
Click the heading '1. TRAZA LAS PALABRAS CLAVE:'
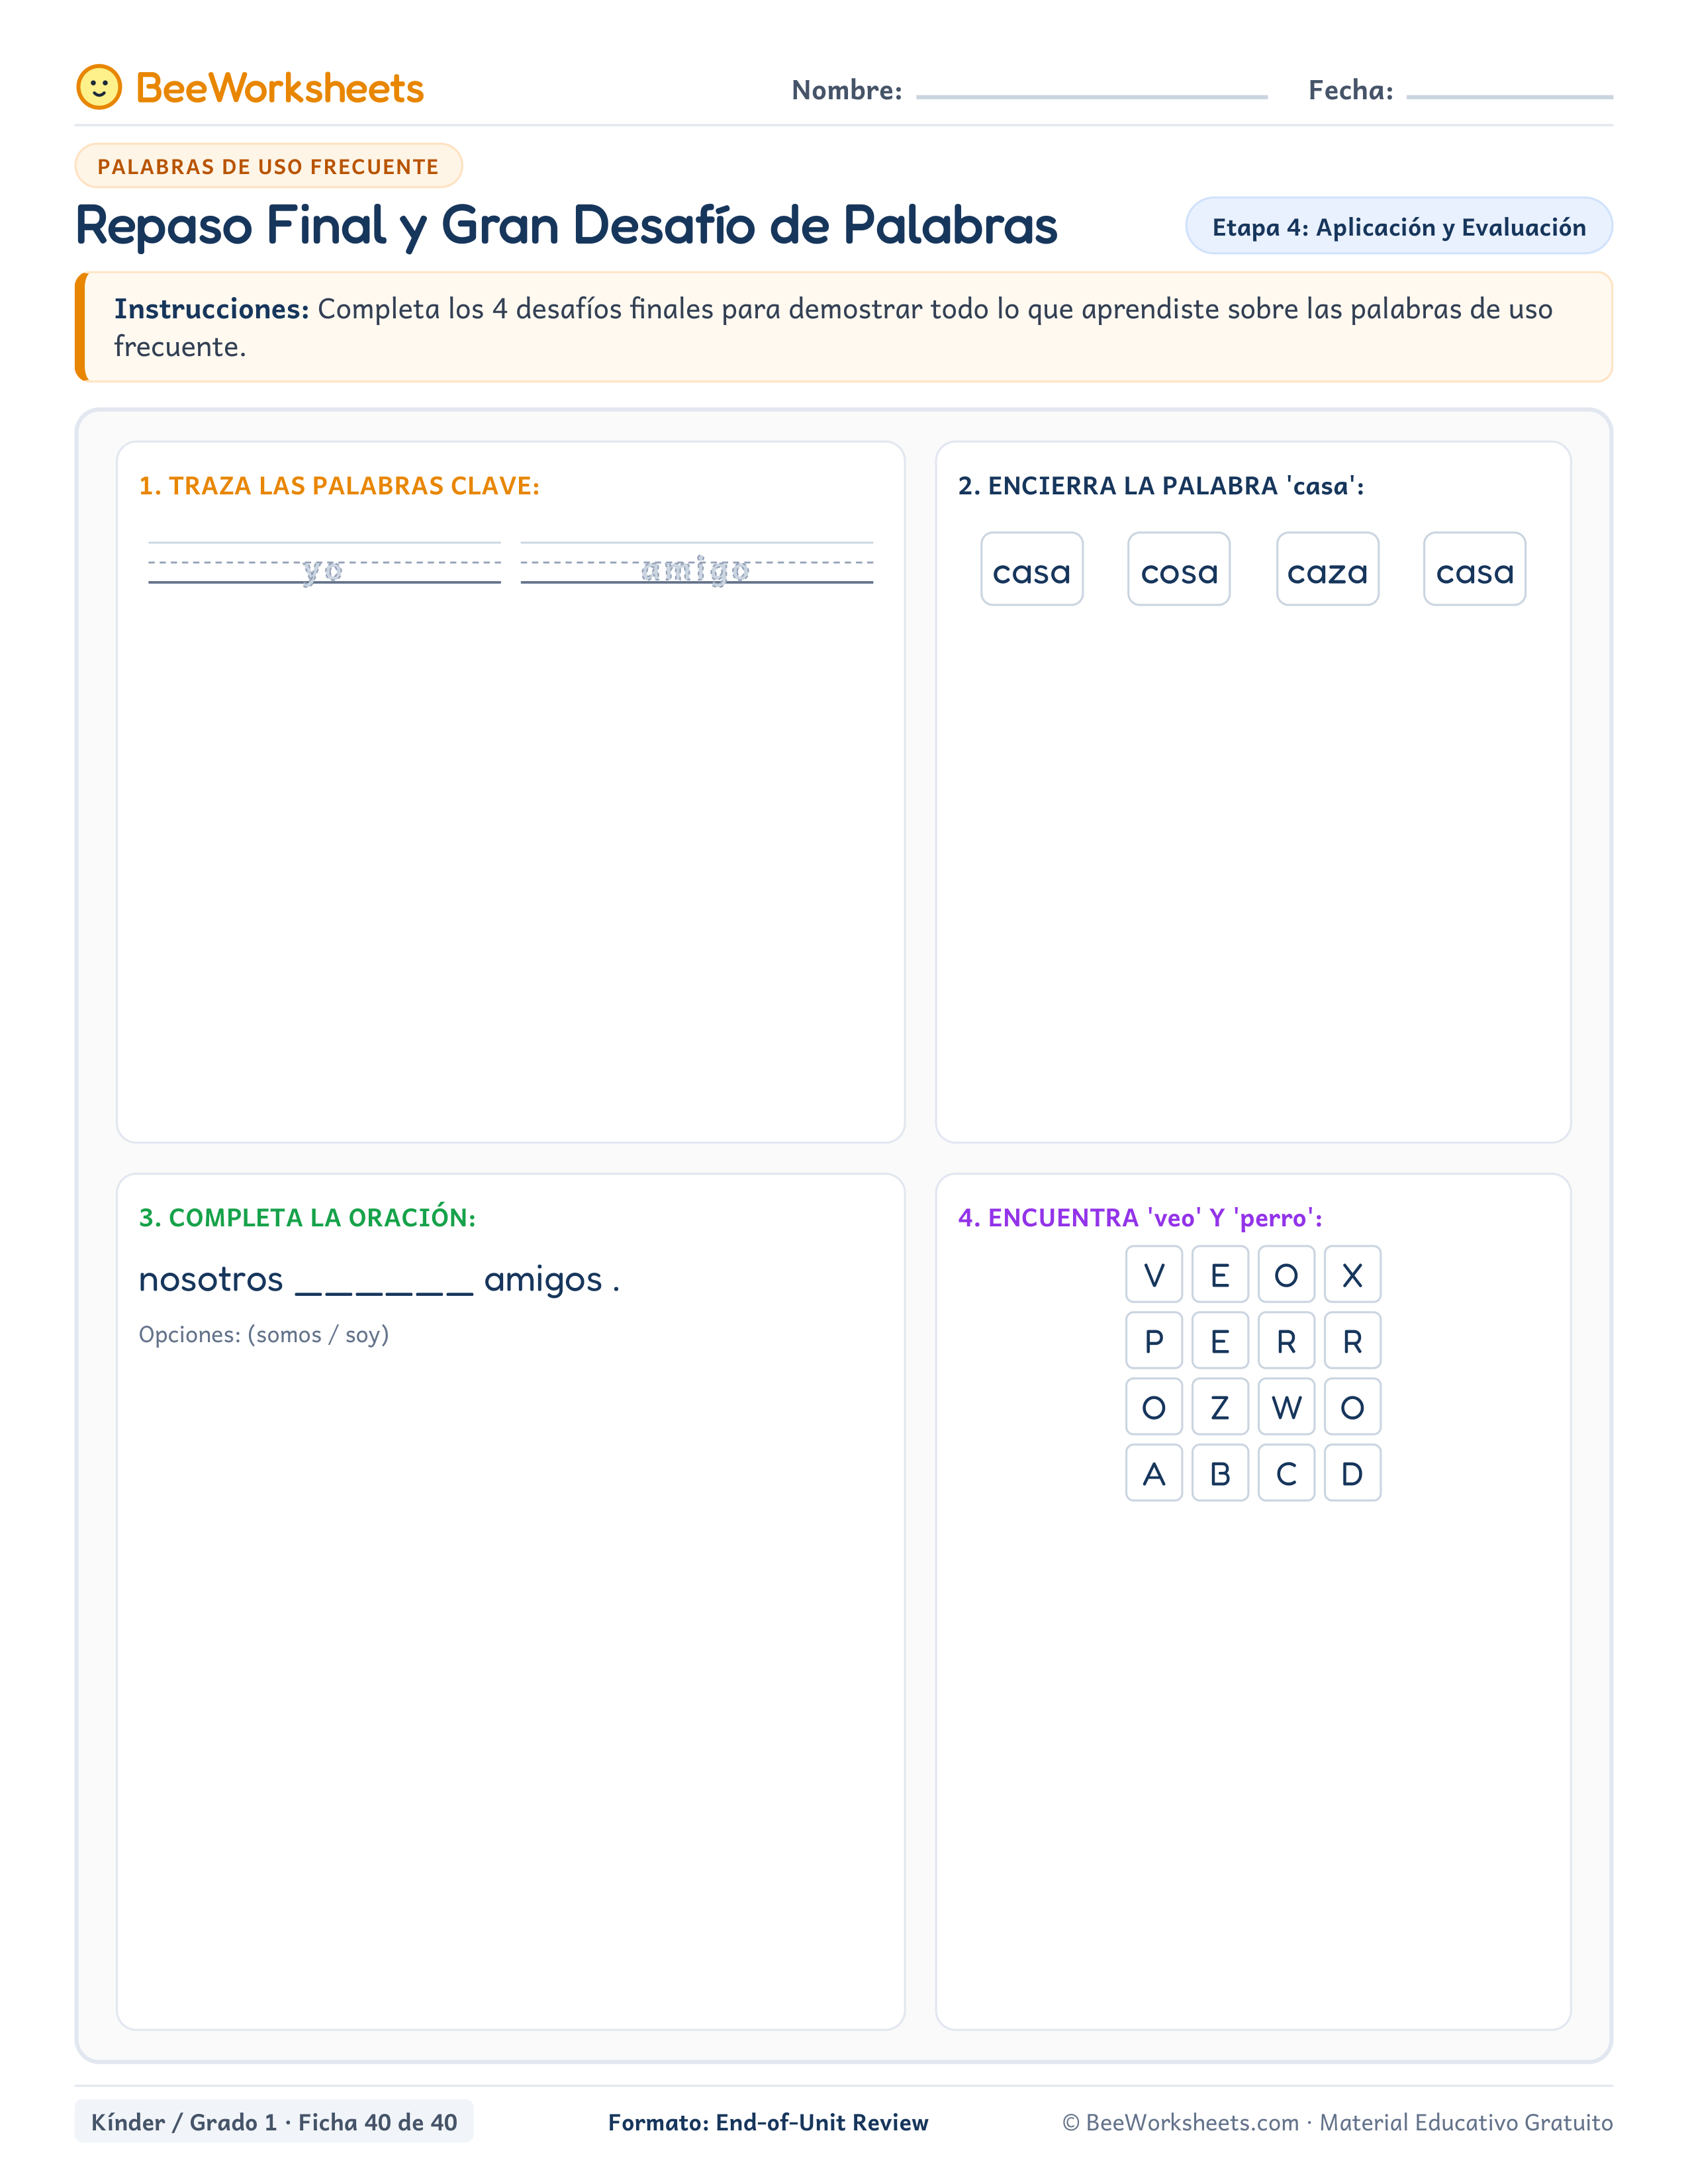pos(339,486)
